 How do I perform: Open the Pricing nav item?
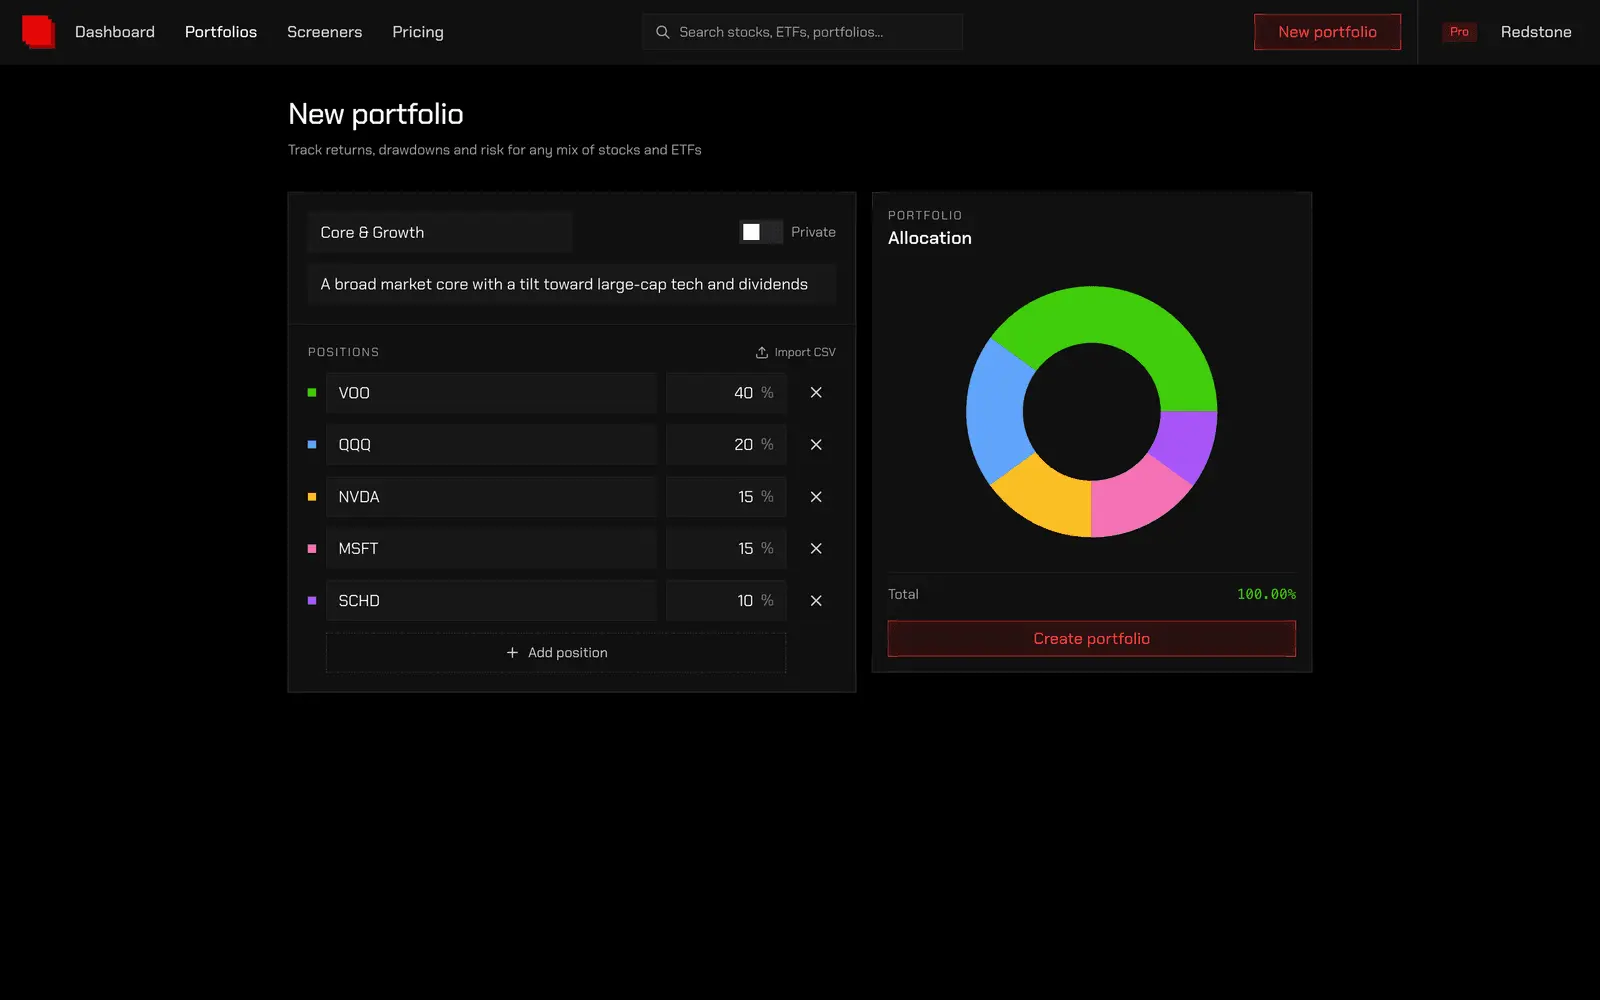click(x=418, y=32)
